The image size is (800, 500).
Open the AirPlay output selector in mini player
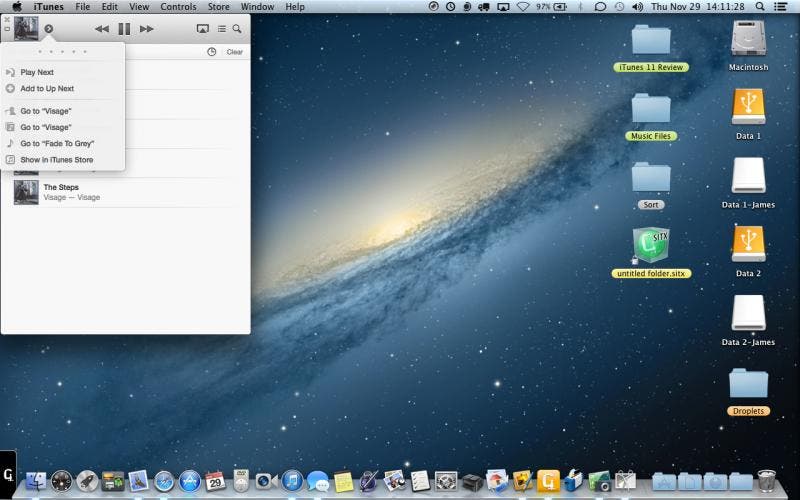203,29
